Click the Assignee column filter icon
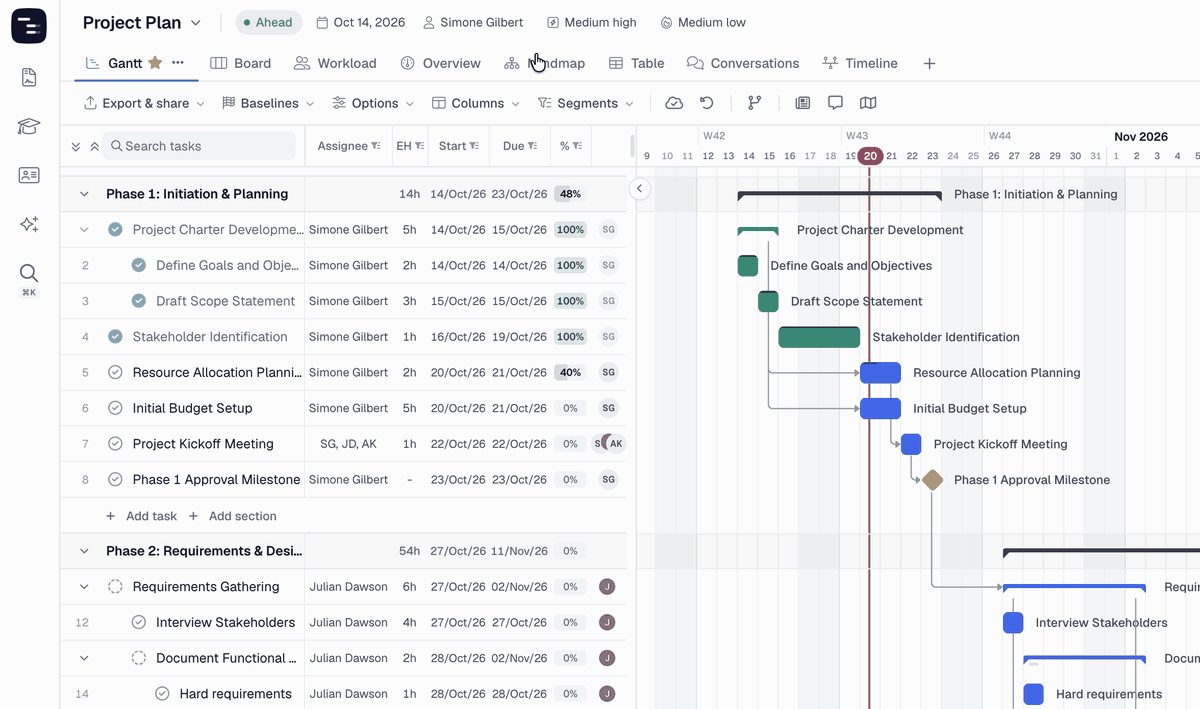The width and height of the screenshot is (1200, 709). pos(376,146)
